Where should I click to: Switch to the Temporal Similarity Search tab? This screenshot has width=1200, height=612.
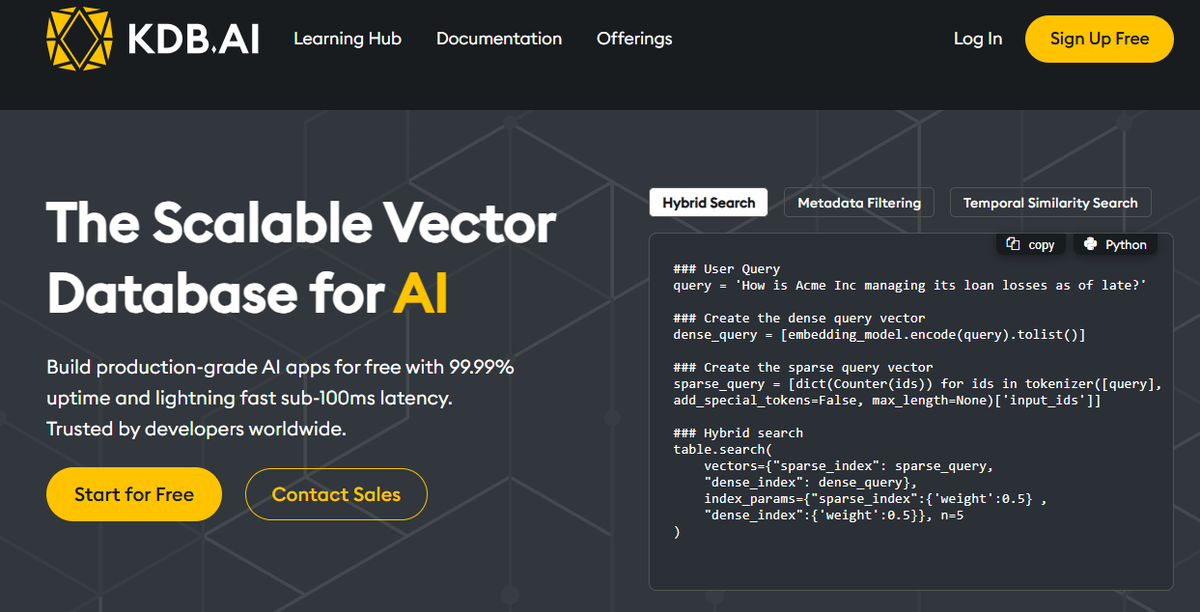1050,202
